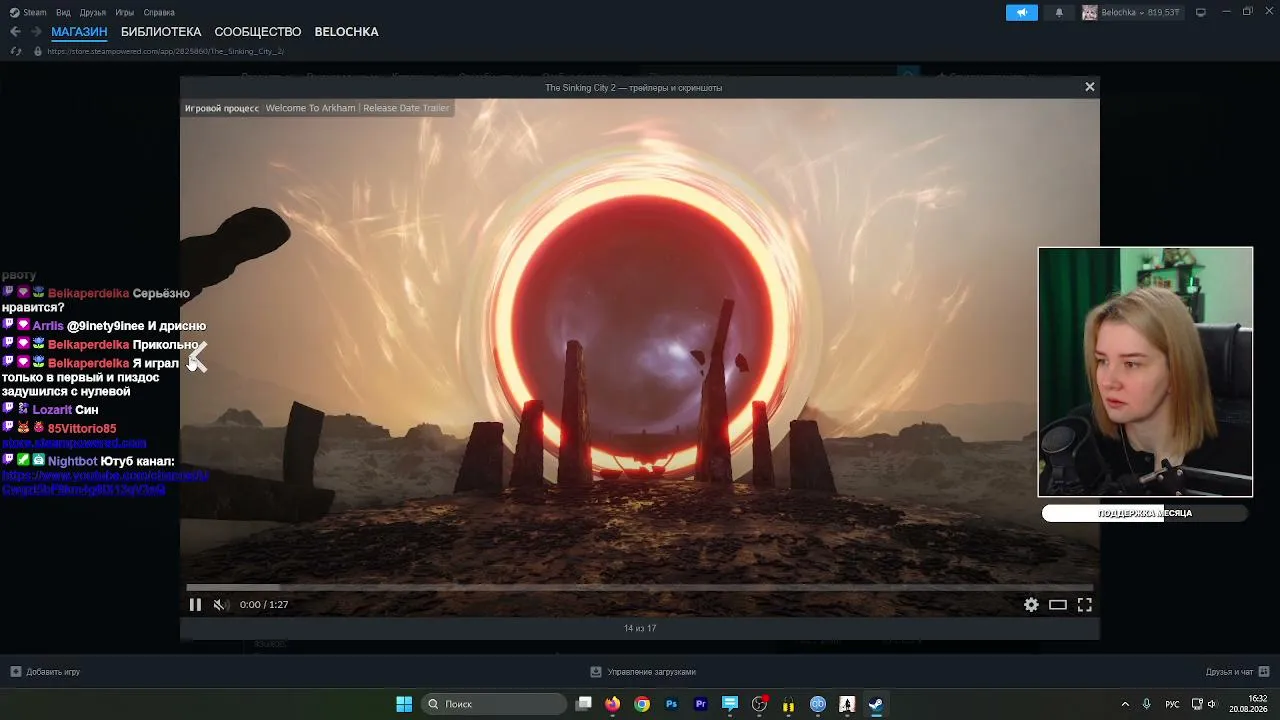This screenshot has width=1280, height=720.
Task: Navigate back with the Steam back arrow
Action: pos(15,32)
